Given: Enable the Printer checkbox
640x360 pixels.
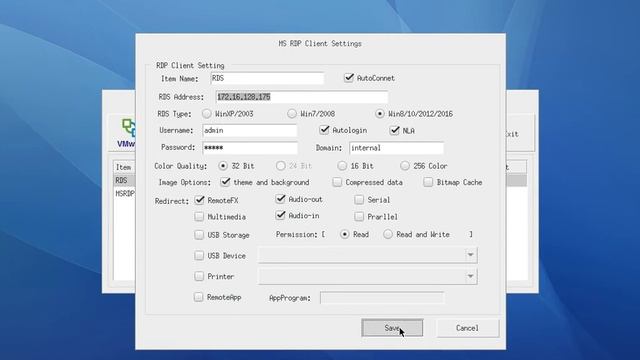Looking at the screenshot, I should coord(199,276).
